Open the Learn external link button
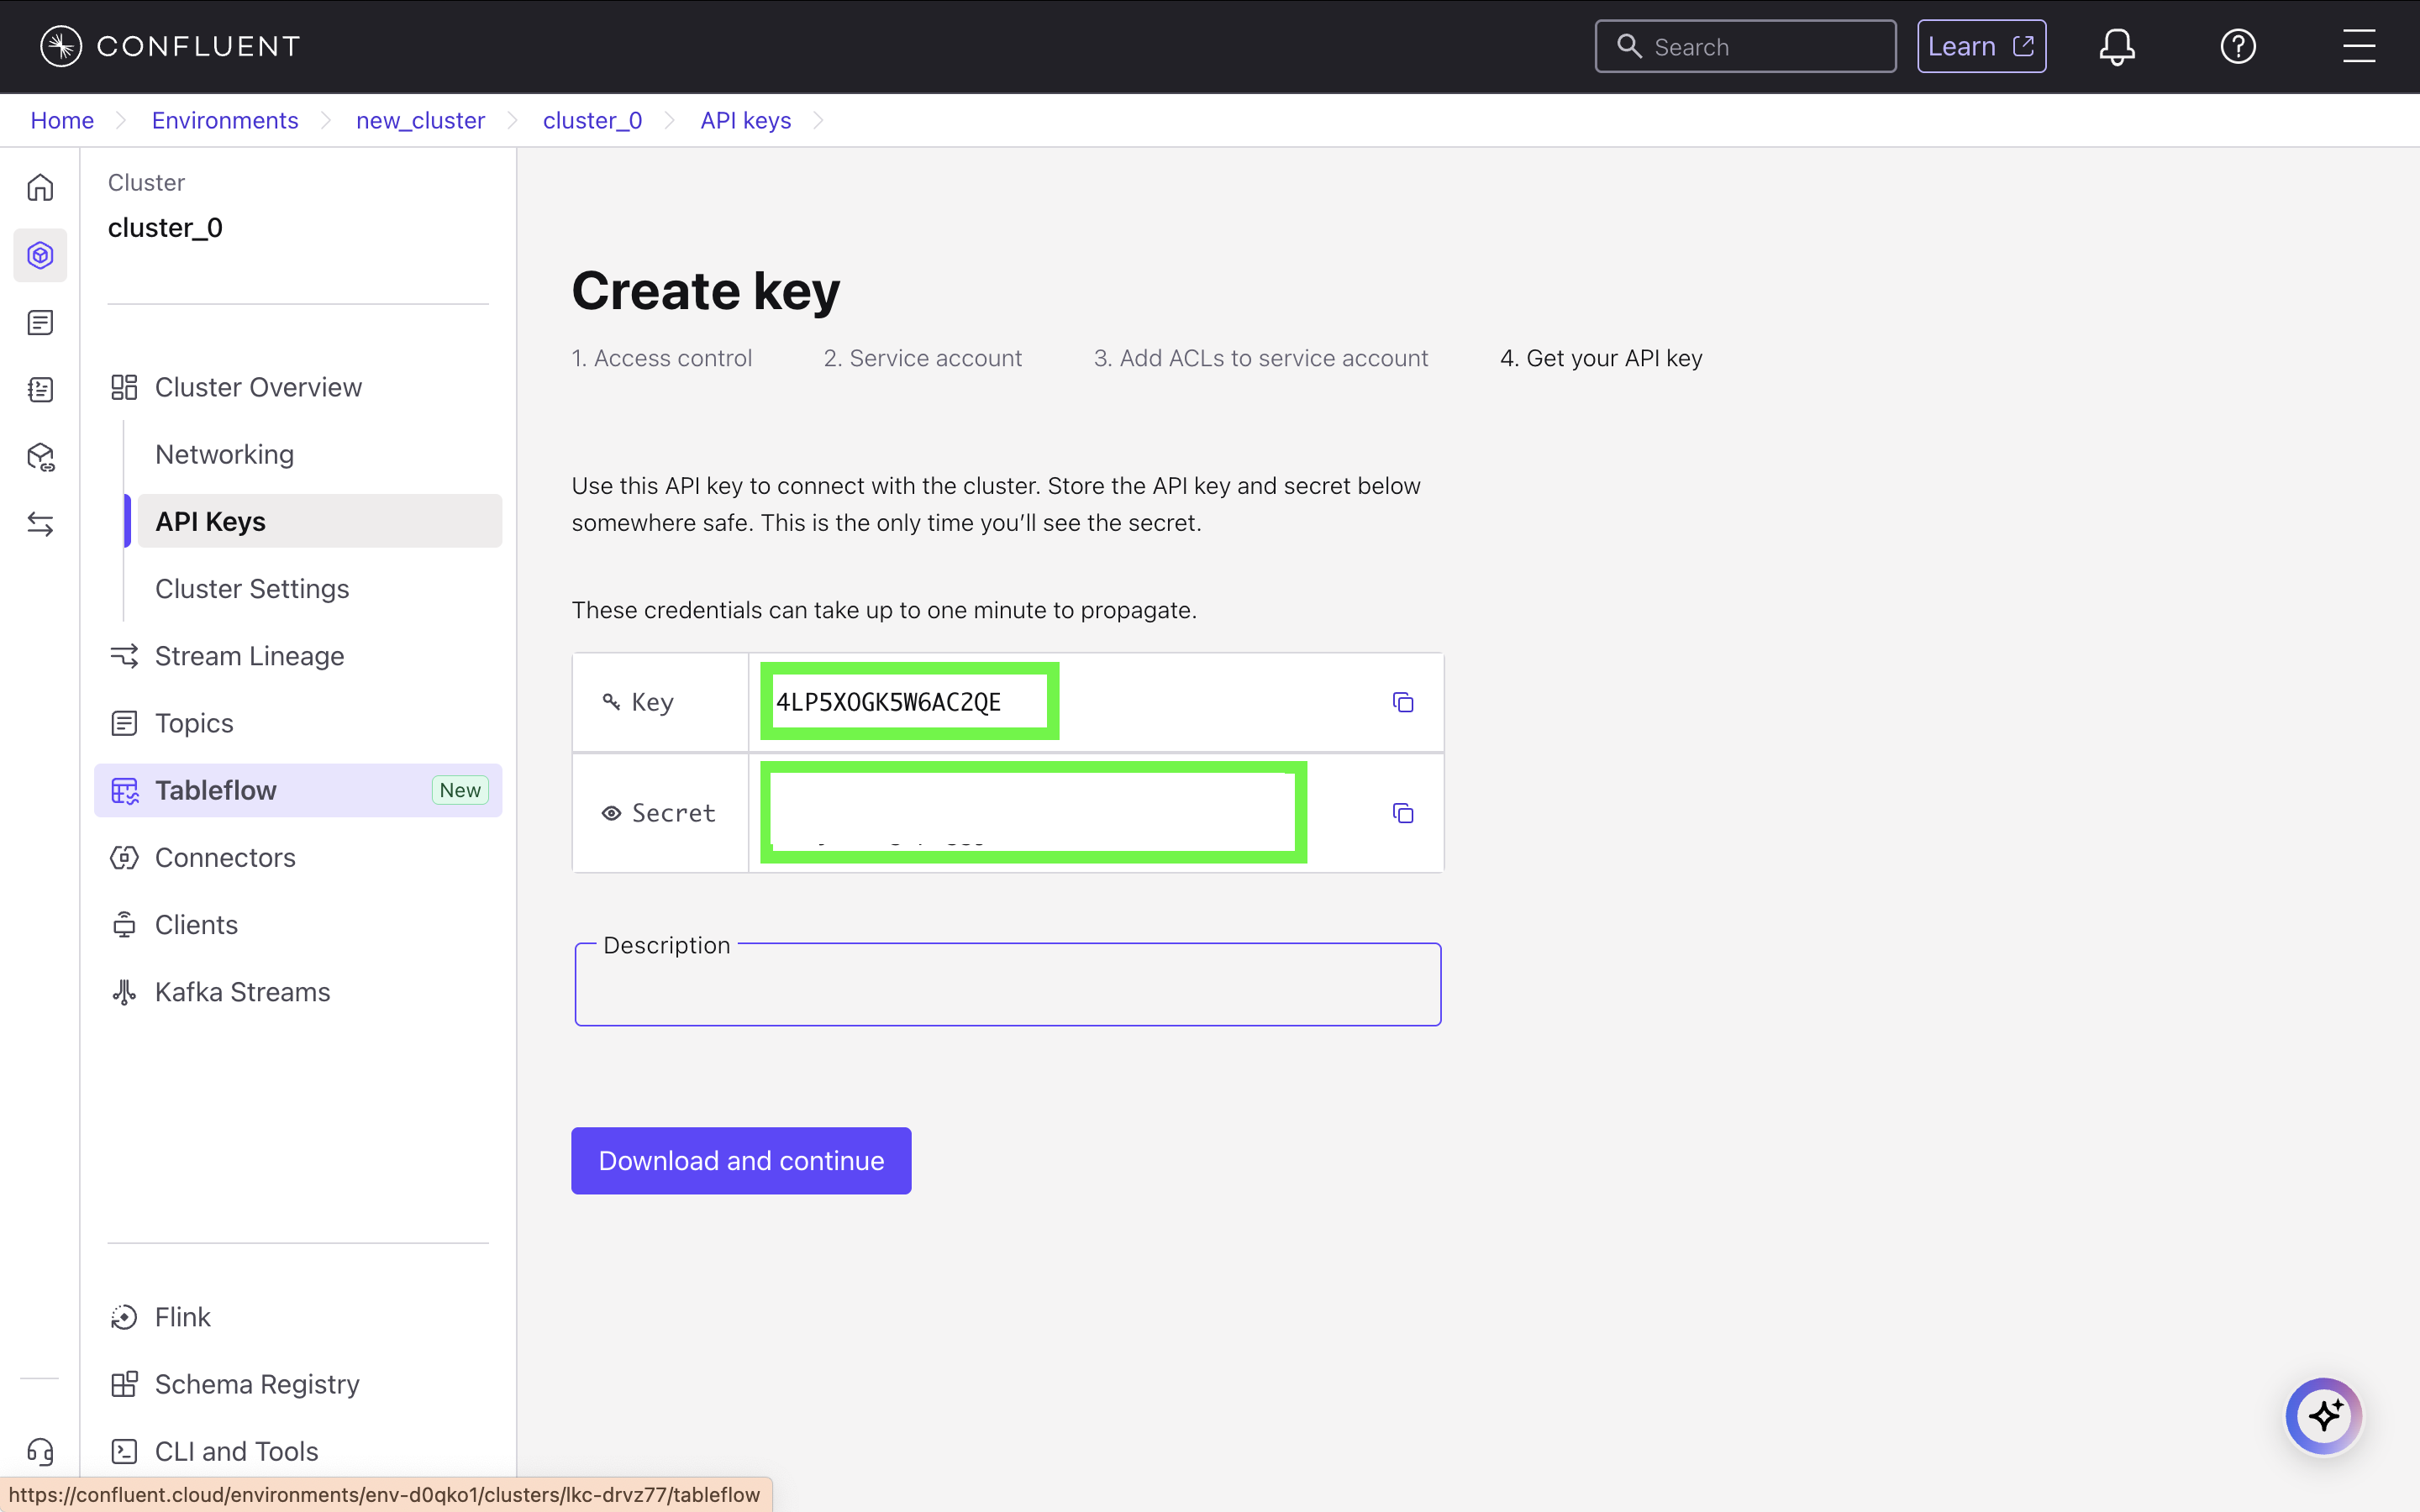 pos(1981,45)
